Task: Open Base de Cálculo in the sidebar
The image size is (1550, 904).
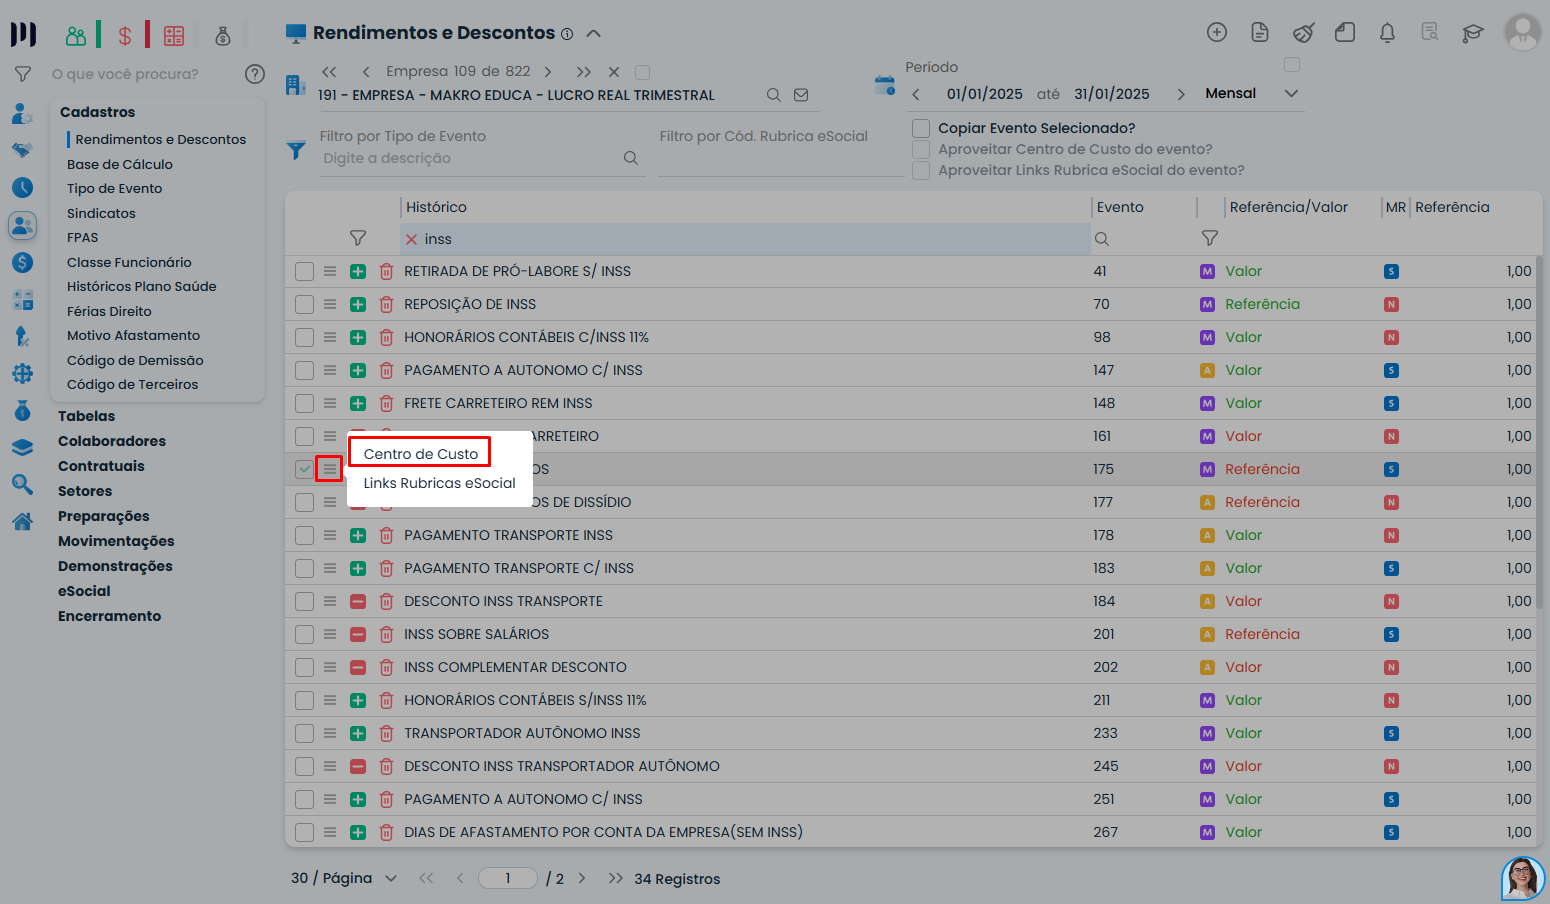Action: point(120,164)
